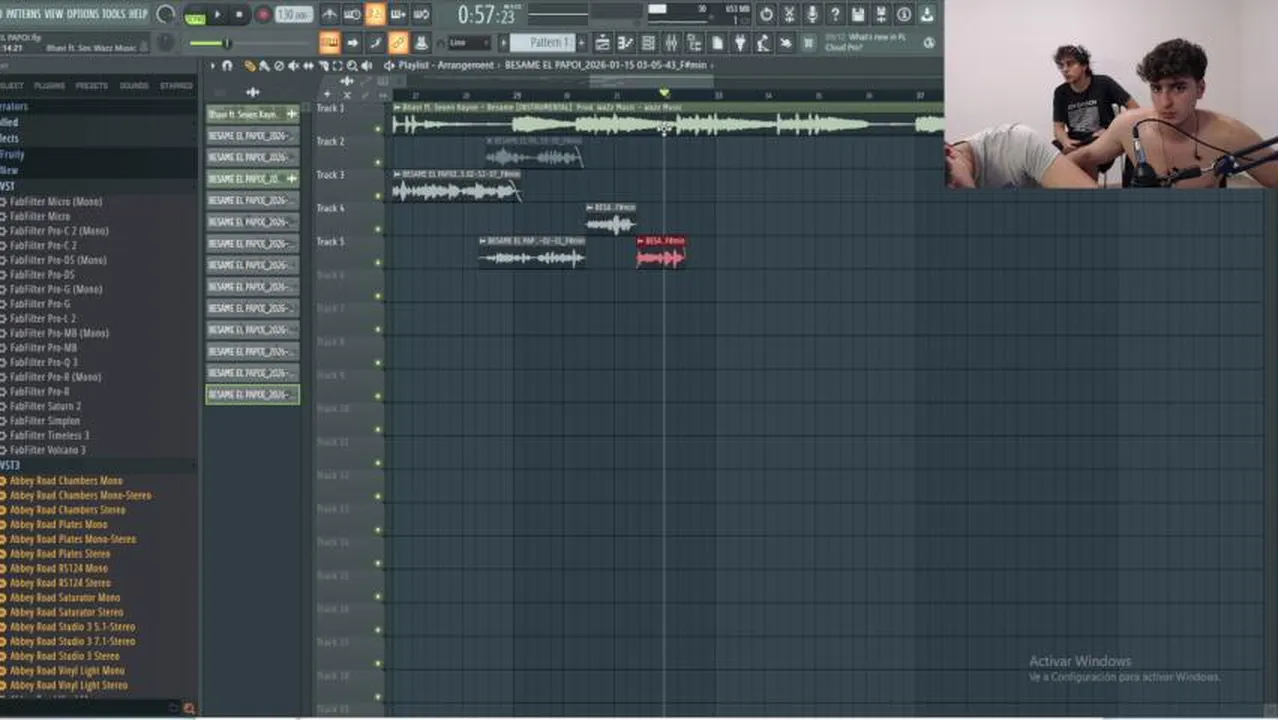Image resolution: width=1278 pixels, height=720 pixels.
Task: Select the red BESA F#min clip on Track 5
Action: click(x=661, y=252)
